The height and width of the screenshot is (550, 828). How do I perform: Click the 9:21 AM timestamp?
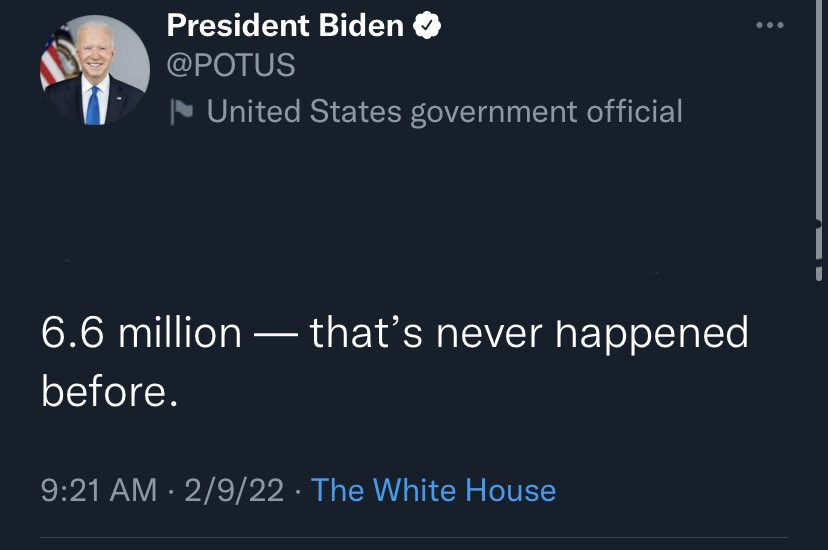point(99,490)
